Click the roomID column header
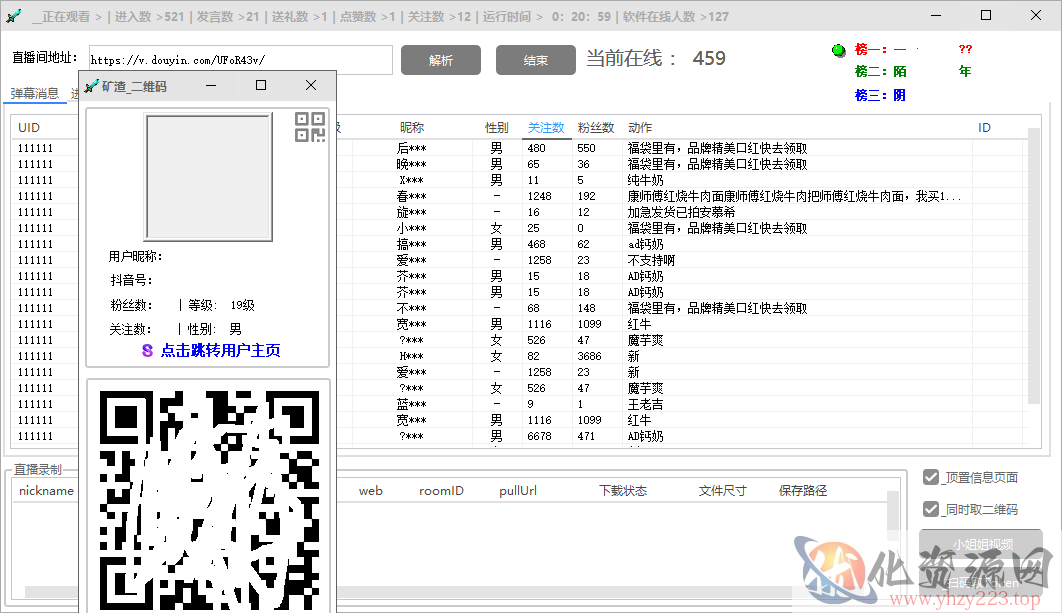 coord(442,490)
